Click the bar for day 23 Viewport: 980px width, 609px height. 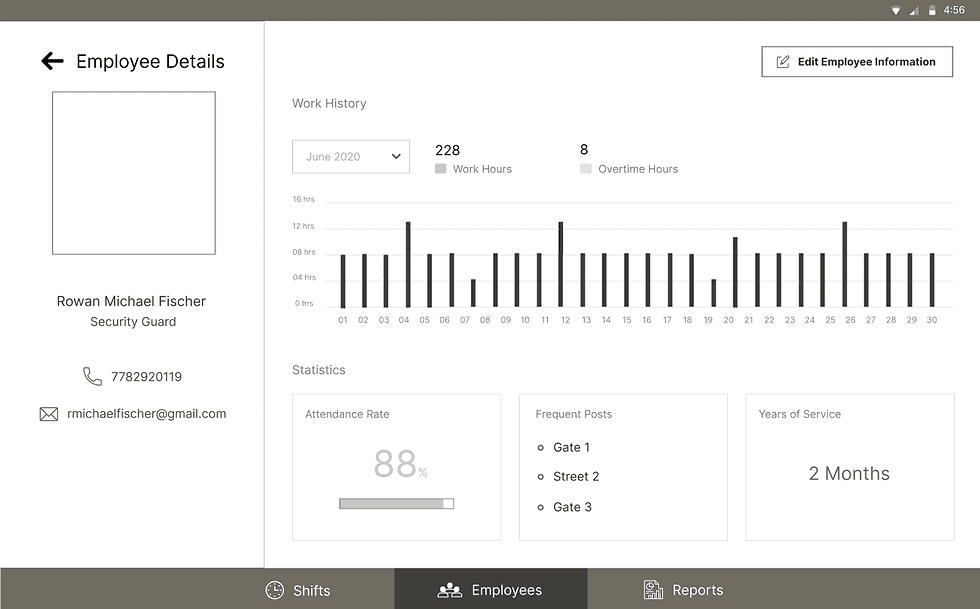coord(801,280)
